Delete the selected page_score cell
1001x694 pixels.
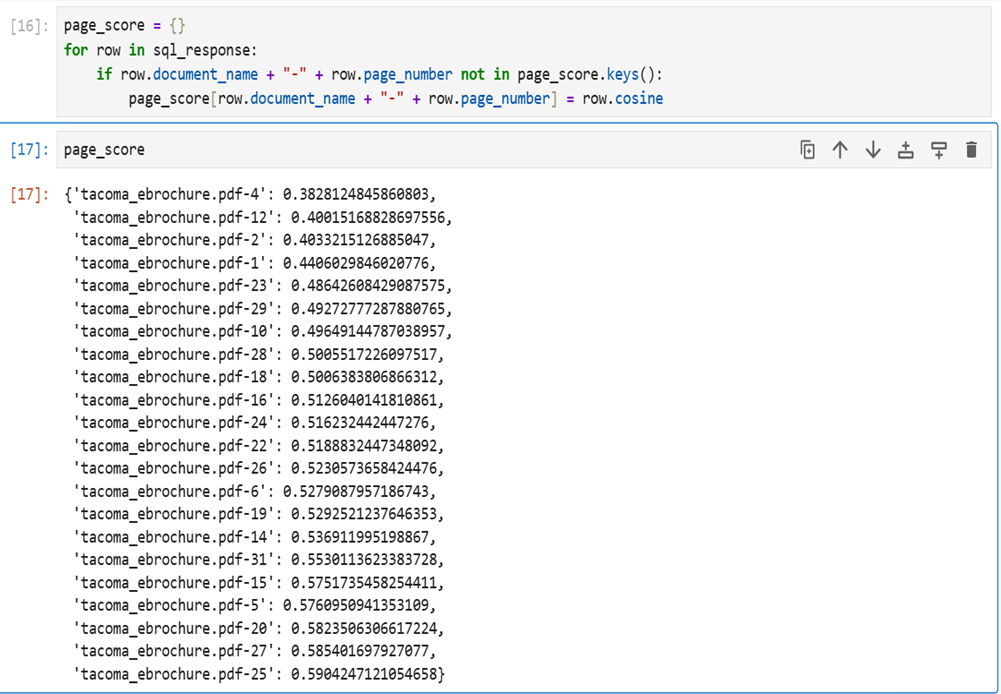[x=971, y=150]
